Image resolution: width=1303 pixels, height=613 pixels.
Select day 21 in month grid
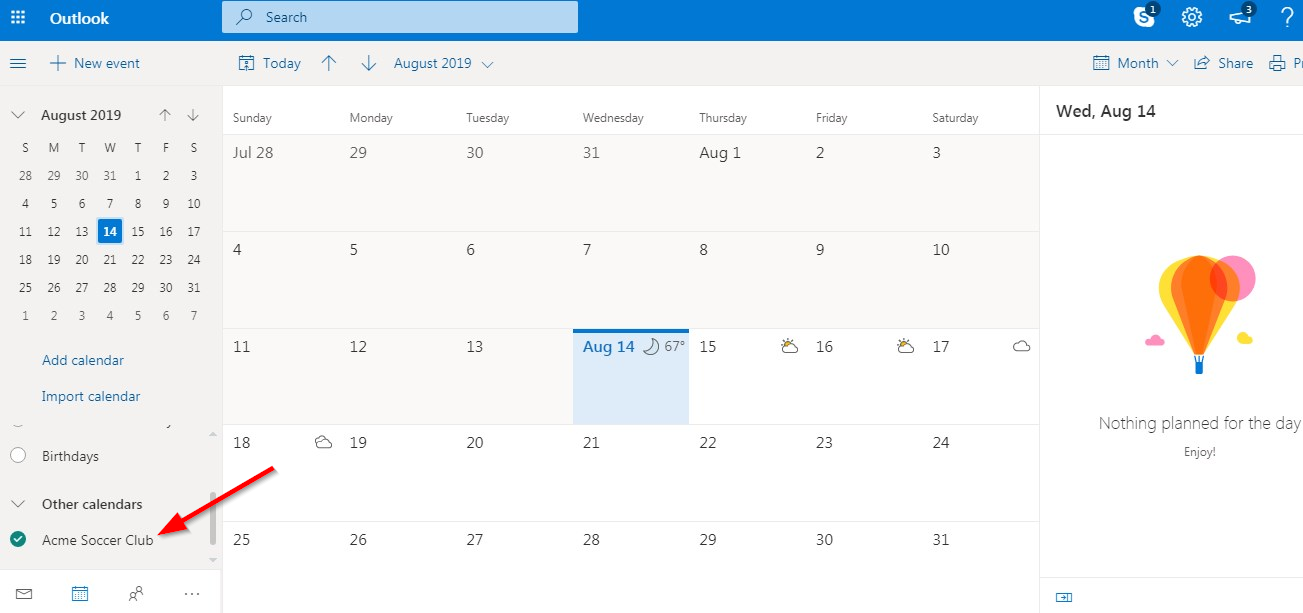coord(631,472)
